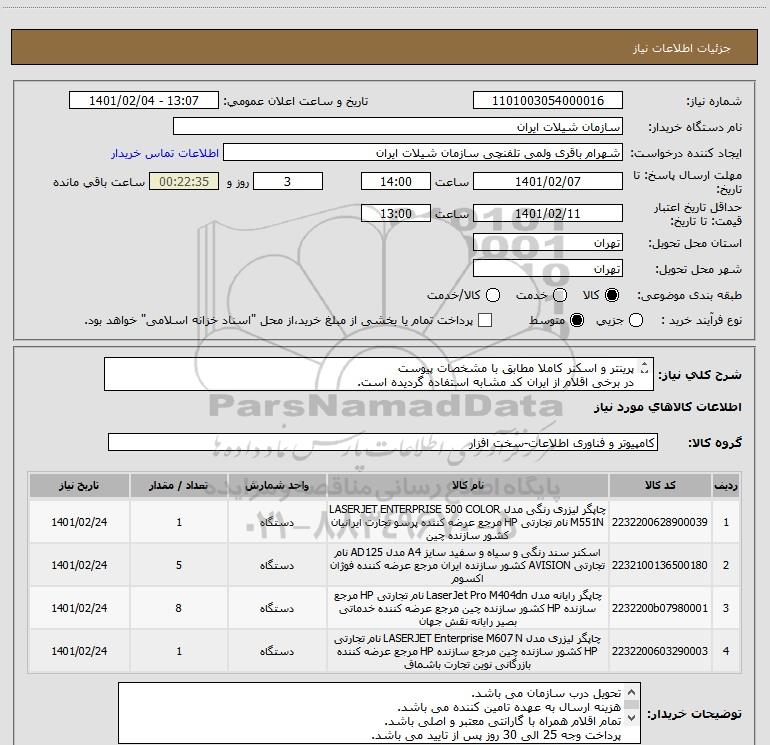Select the کالا/خدمت radio button

coord(493,295)
